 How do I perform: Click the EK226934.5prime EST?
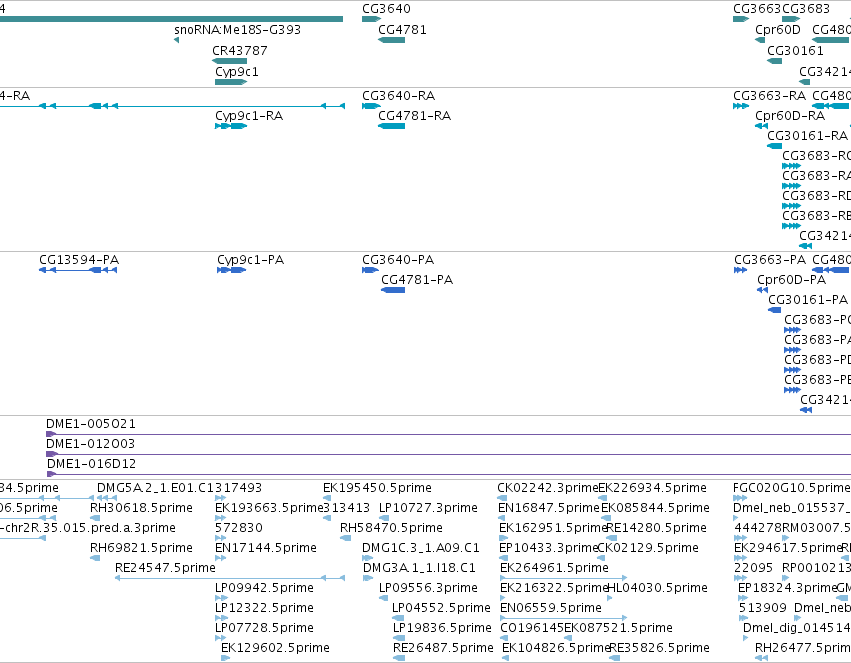click(601, 498)
